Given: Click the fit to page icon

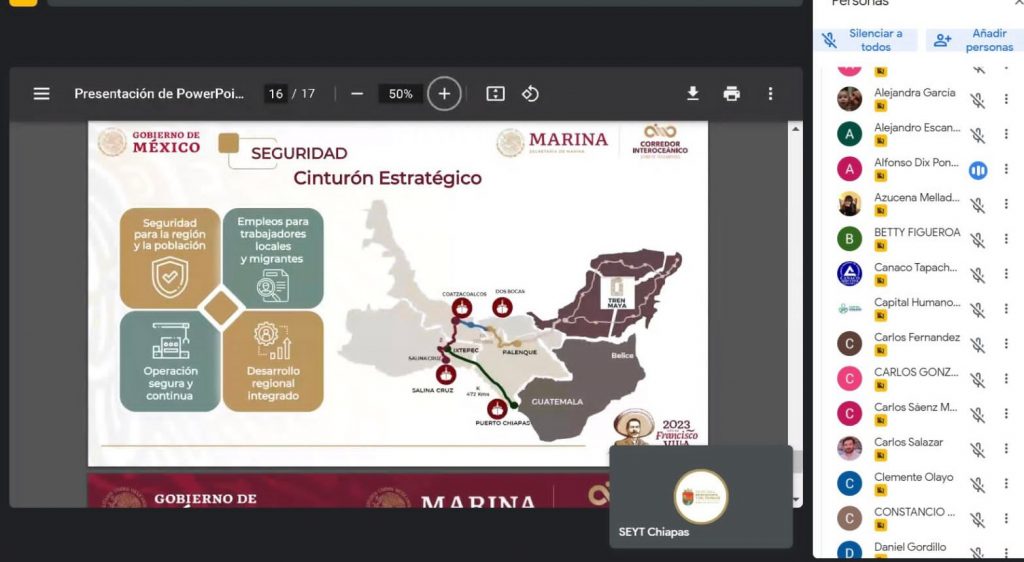Looking at the screenshot, I should [x=495, y=94].
